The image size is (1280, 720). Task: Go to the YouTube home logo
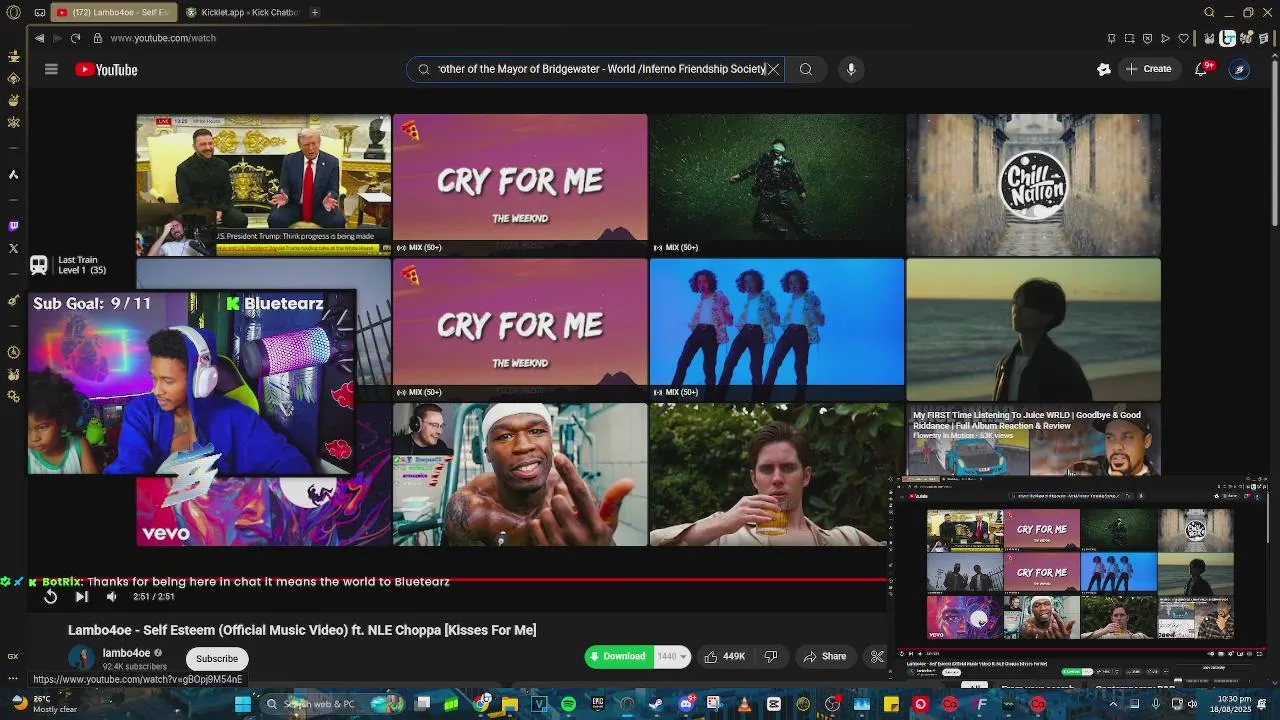click(x=106, y=70)
